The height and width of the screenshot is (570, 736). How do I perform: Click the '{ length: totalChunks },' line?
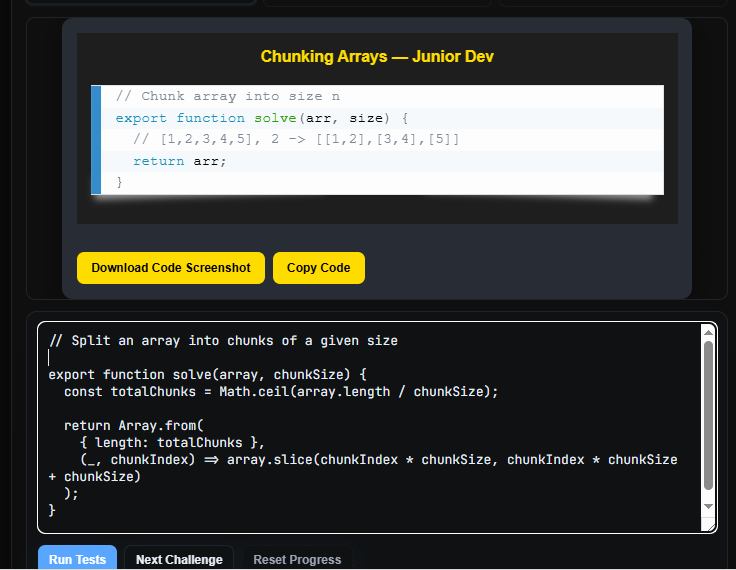coord(172,442)
